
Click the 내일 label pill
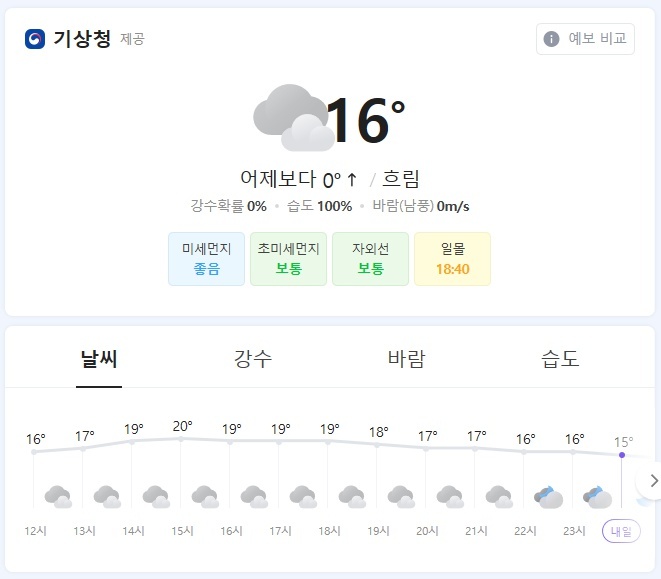[621, 531]
